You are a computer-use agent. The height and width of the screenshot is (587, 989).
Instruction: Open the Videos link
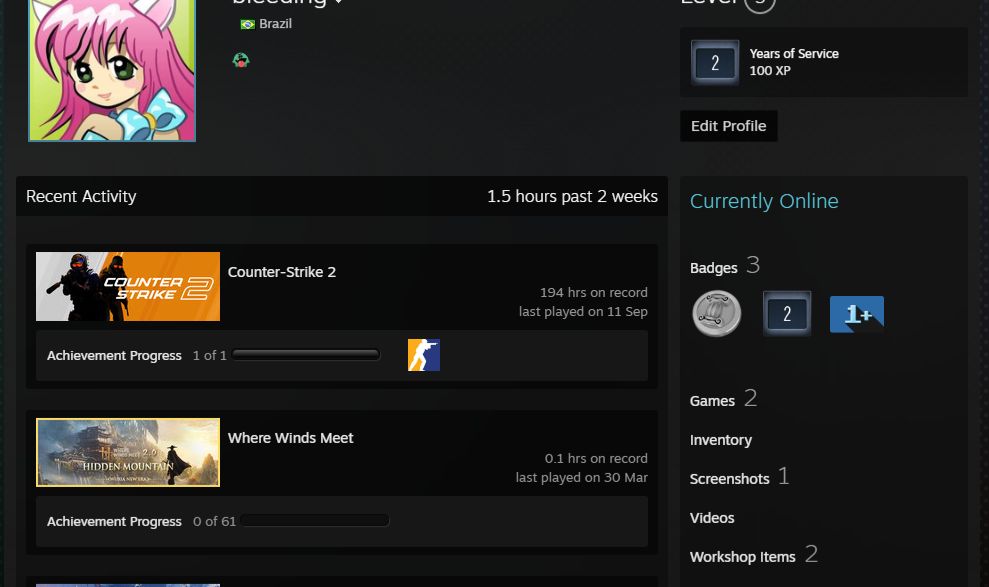point(712,518)
